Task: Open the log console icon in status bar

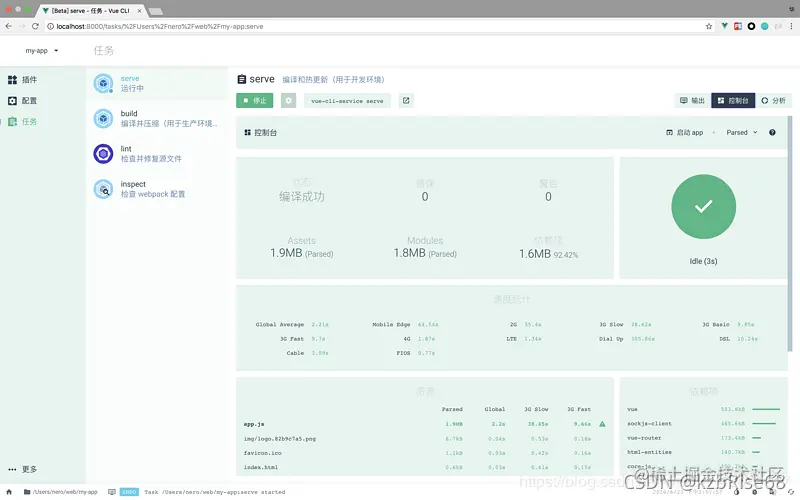Action: click(x=112, y=492)
